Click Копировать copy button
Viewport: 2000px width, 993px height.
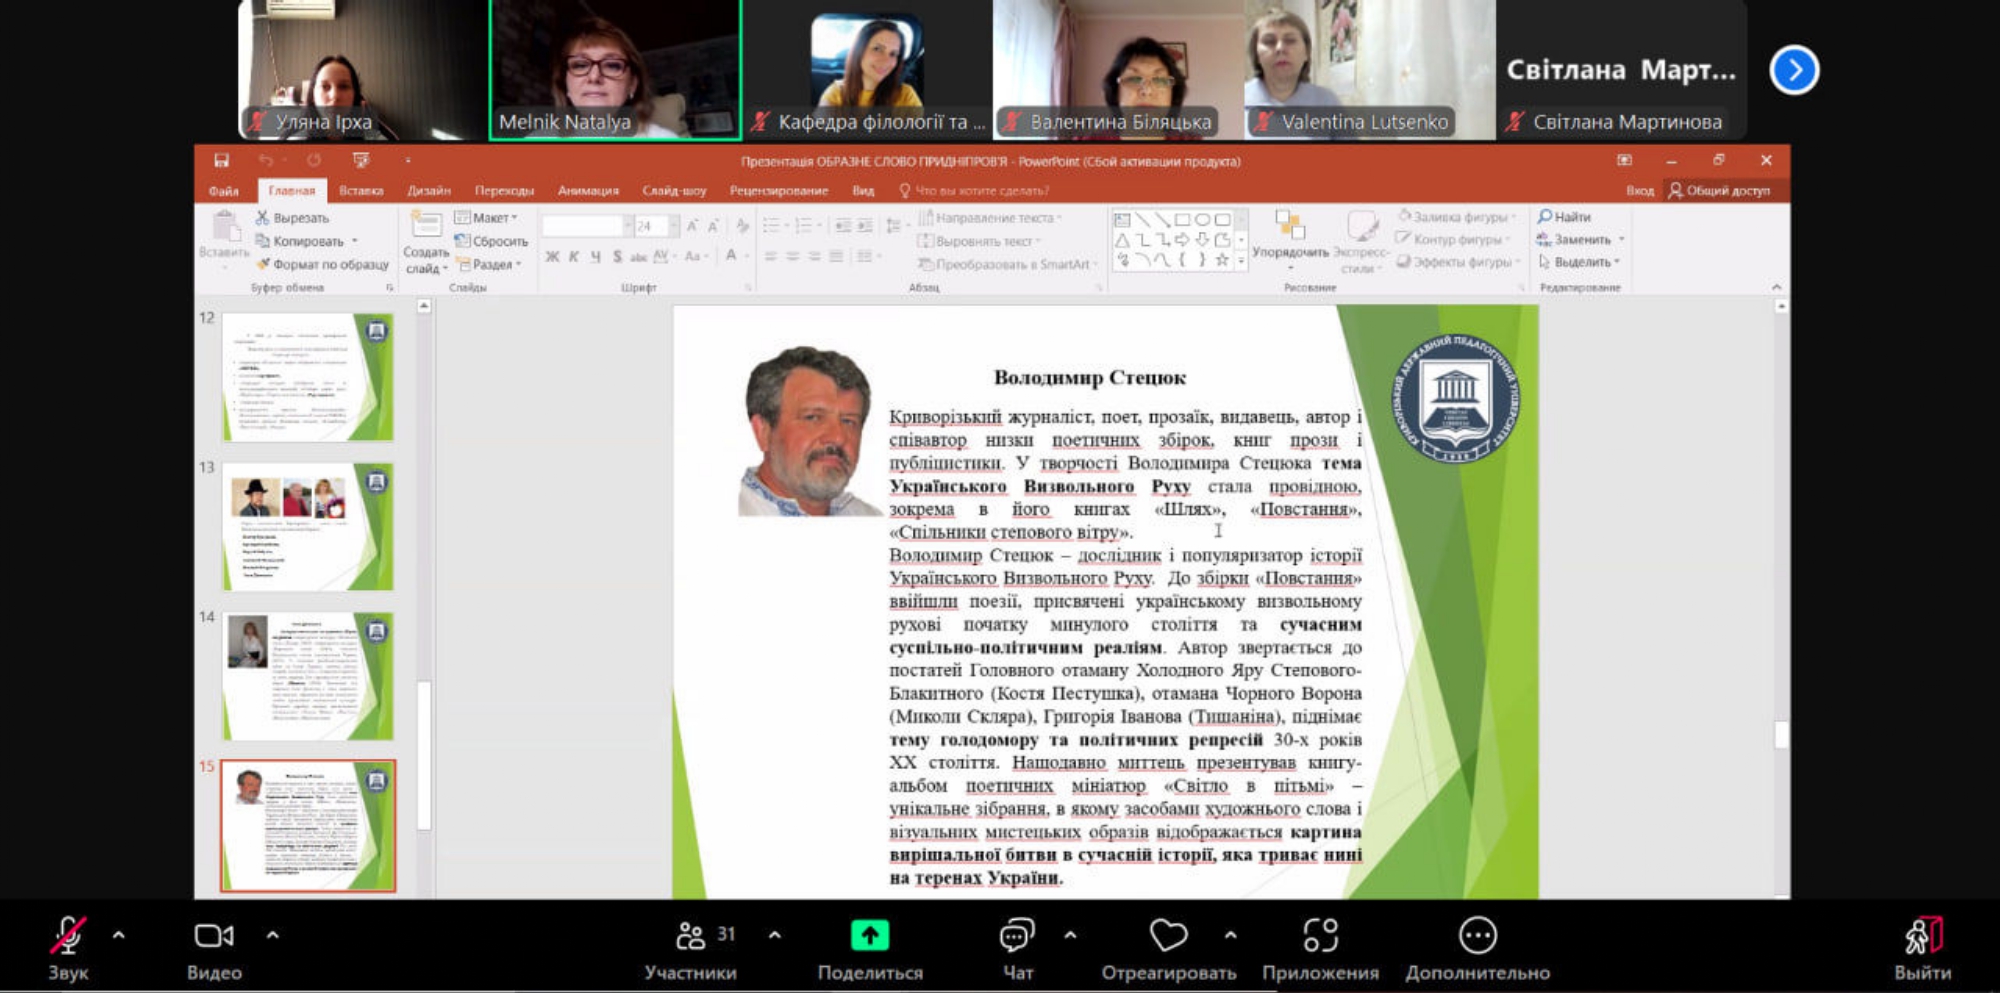pyautogui.click(x=301, y=241)
